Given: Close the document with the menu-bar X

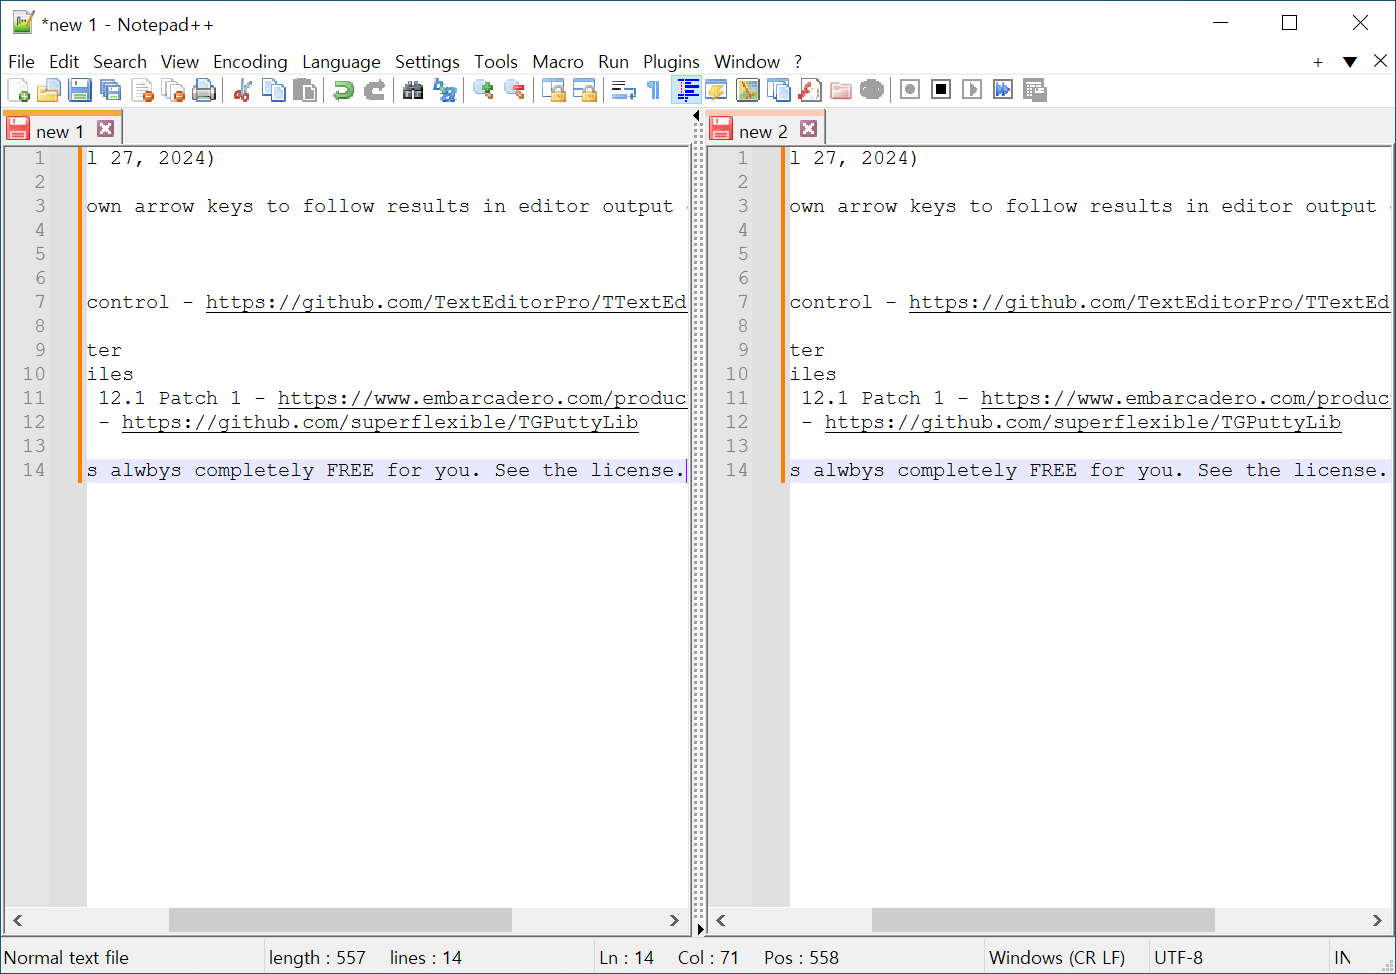Looking at the screenshot, I should coord(1380,61).
